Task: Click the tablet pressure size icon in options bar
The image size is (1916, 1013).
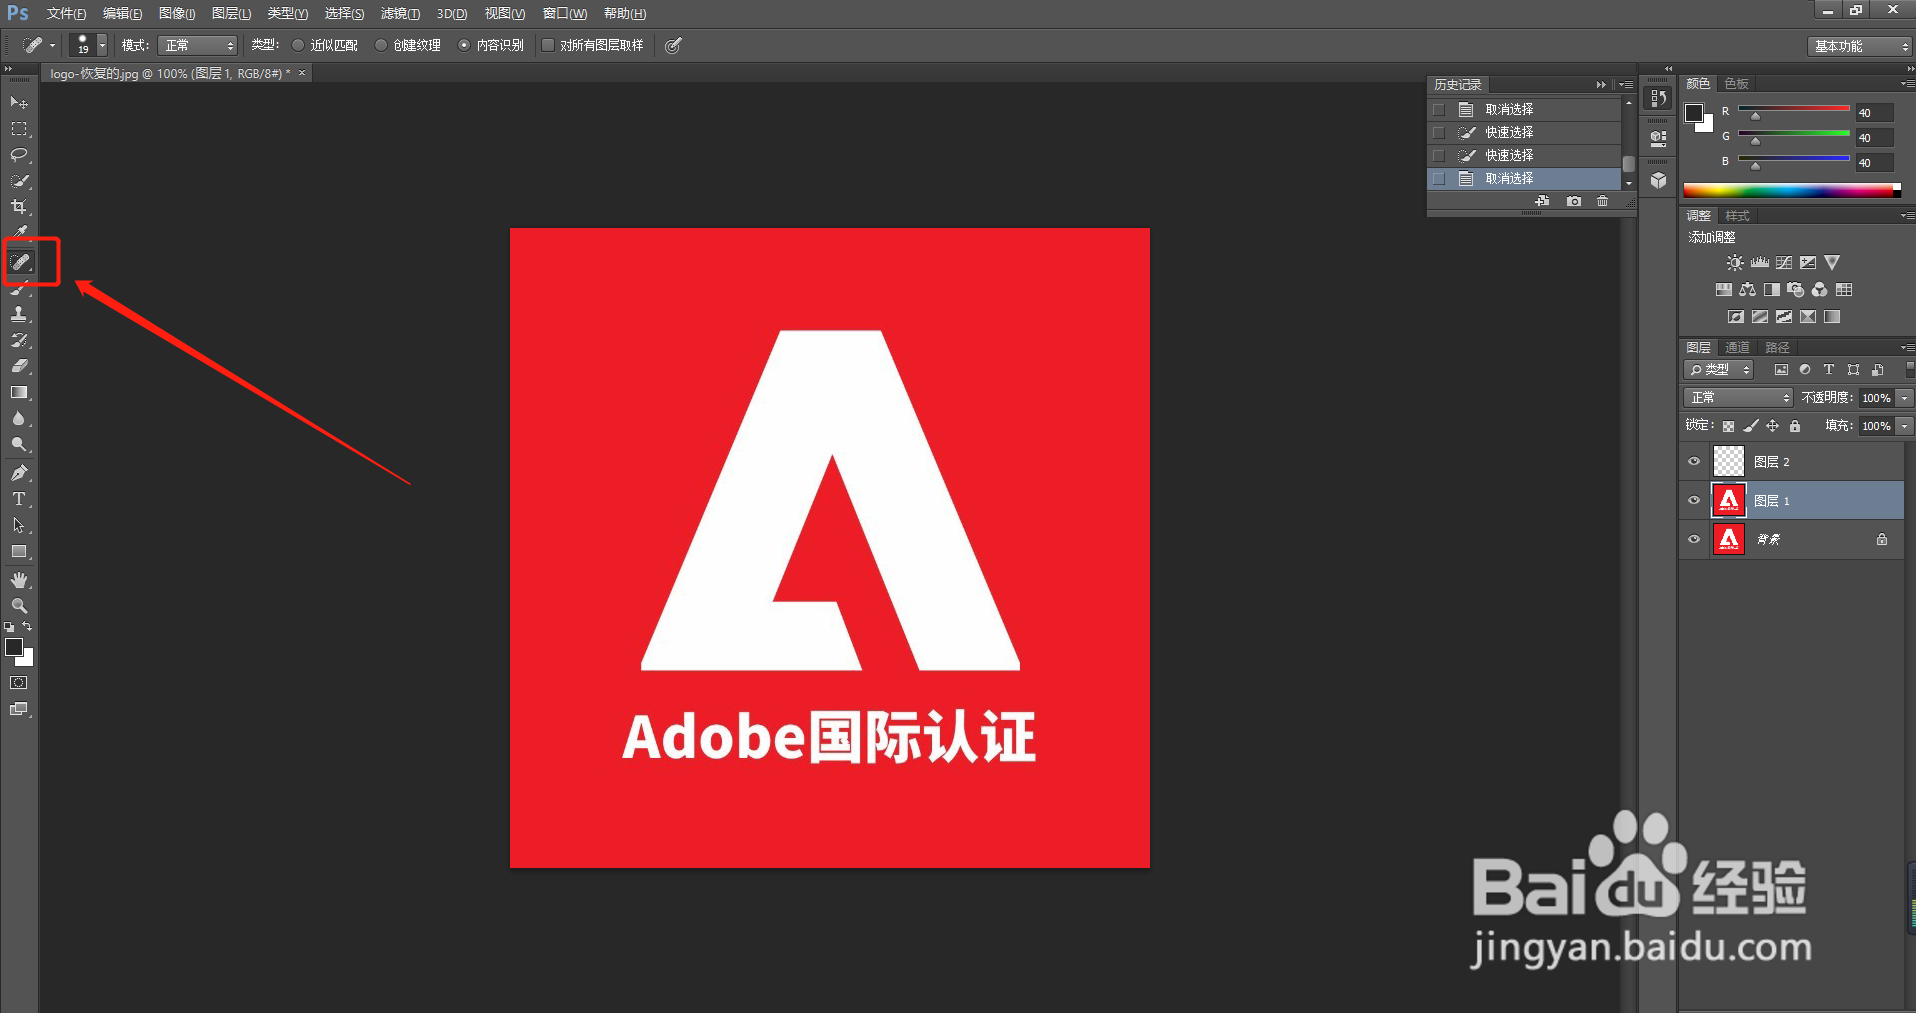Action: click(x=674, y=45)
